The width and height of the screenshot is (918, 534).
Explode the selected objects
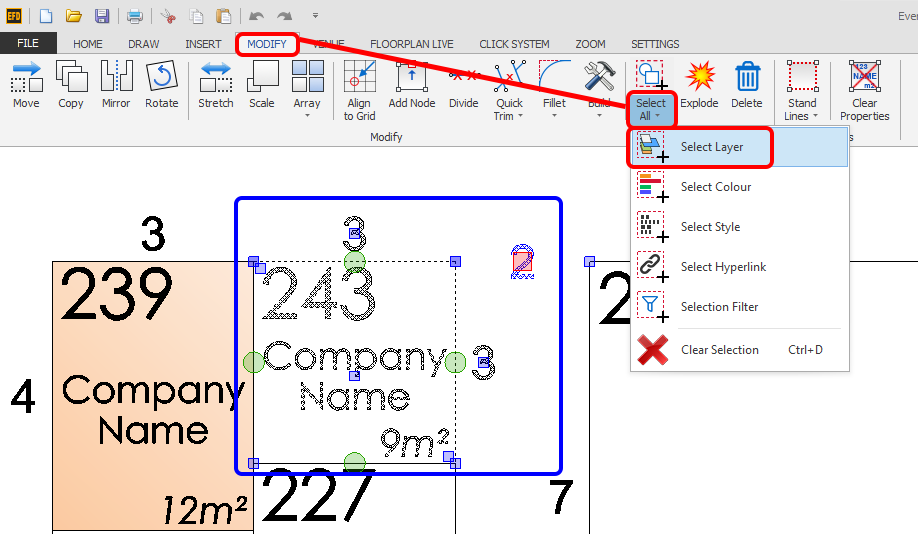(x=699, y=84)
